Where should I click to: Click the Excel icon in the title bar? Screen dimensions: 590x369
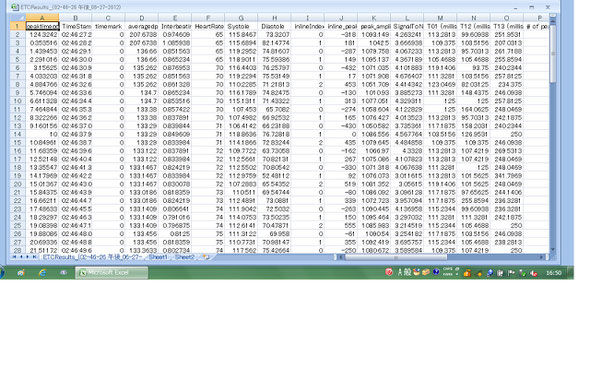tap(15, 7)
